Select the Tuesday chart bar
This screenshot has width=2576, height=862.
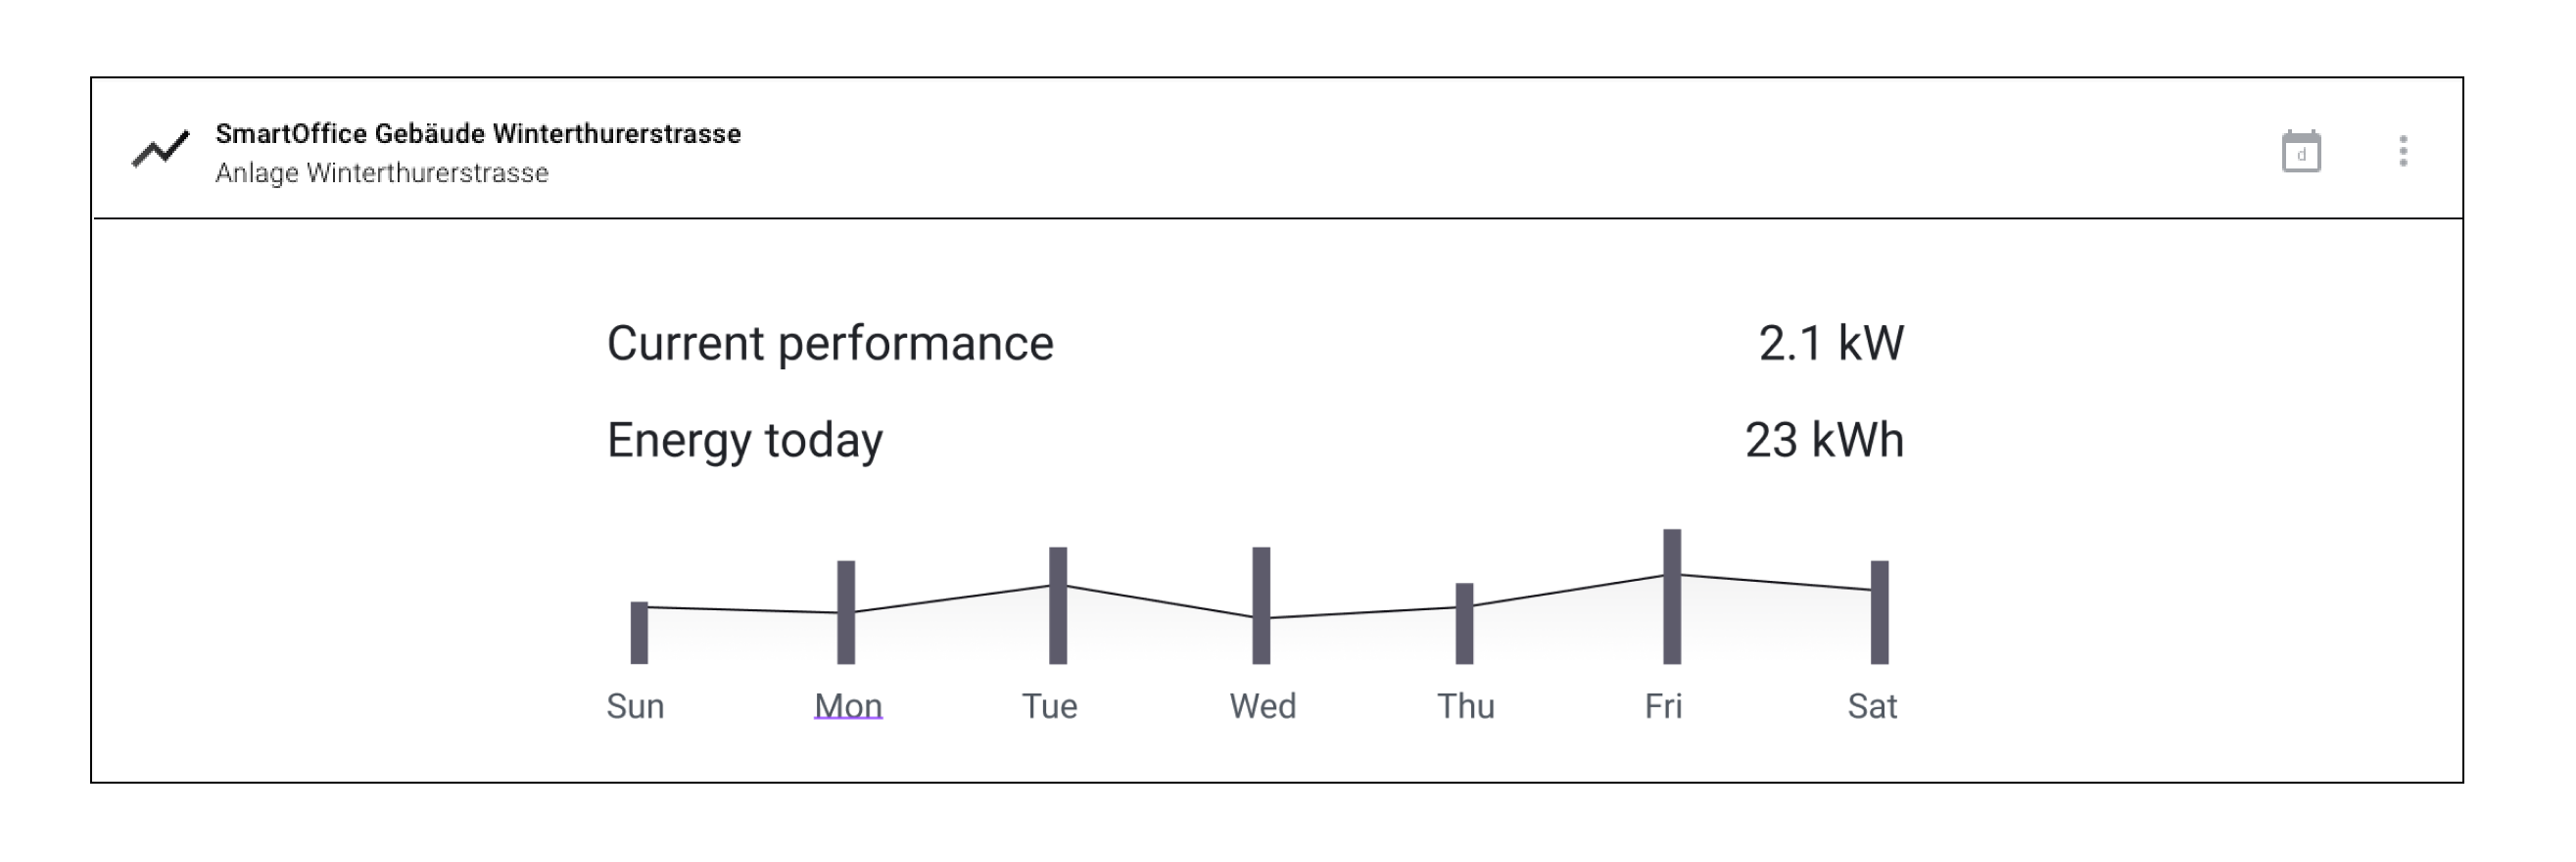(x=1058, y=605)
